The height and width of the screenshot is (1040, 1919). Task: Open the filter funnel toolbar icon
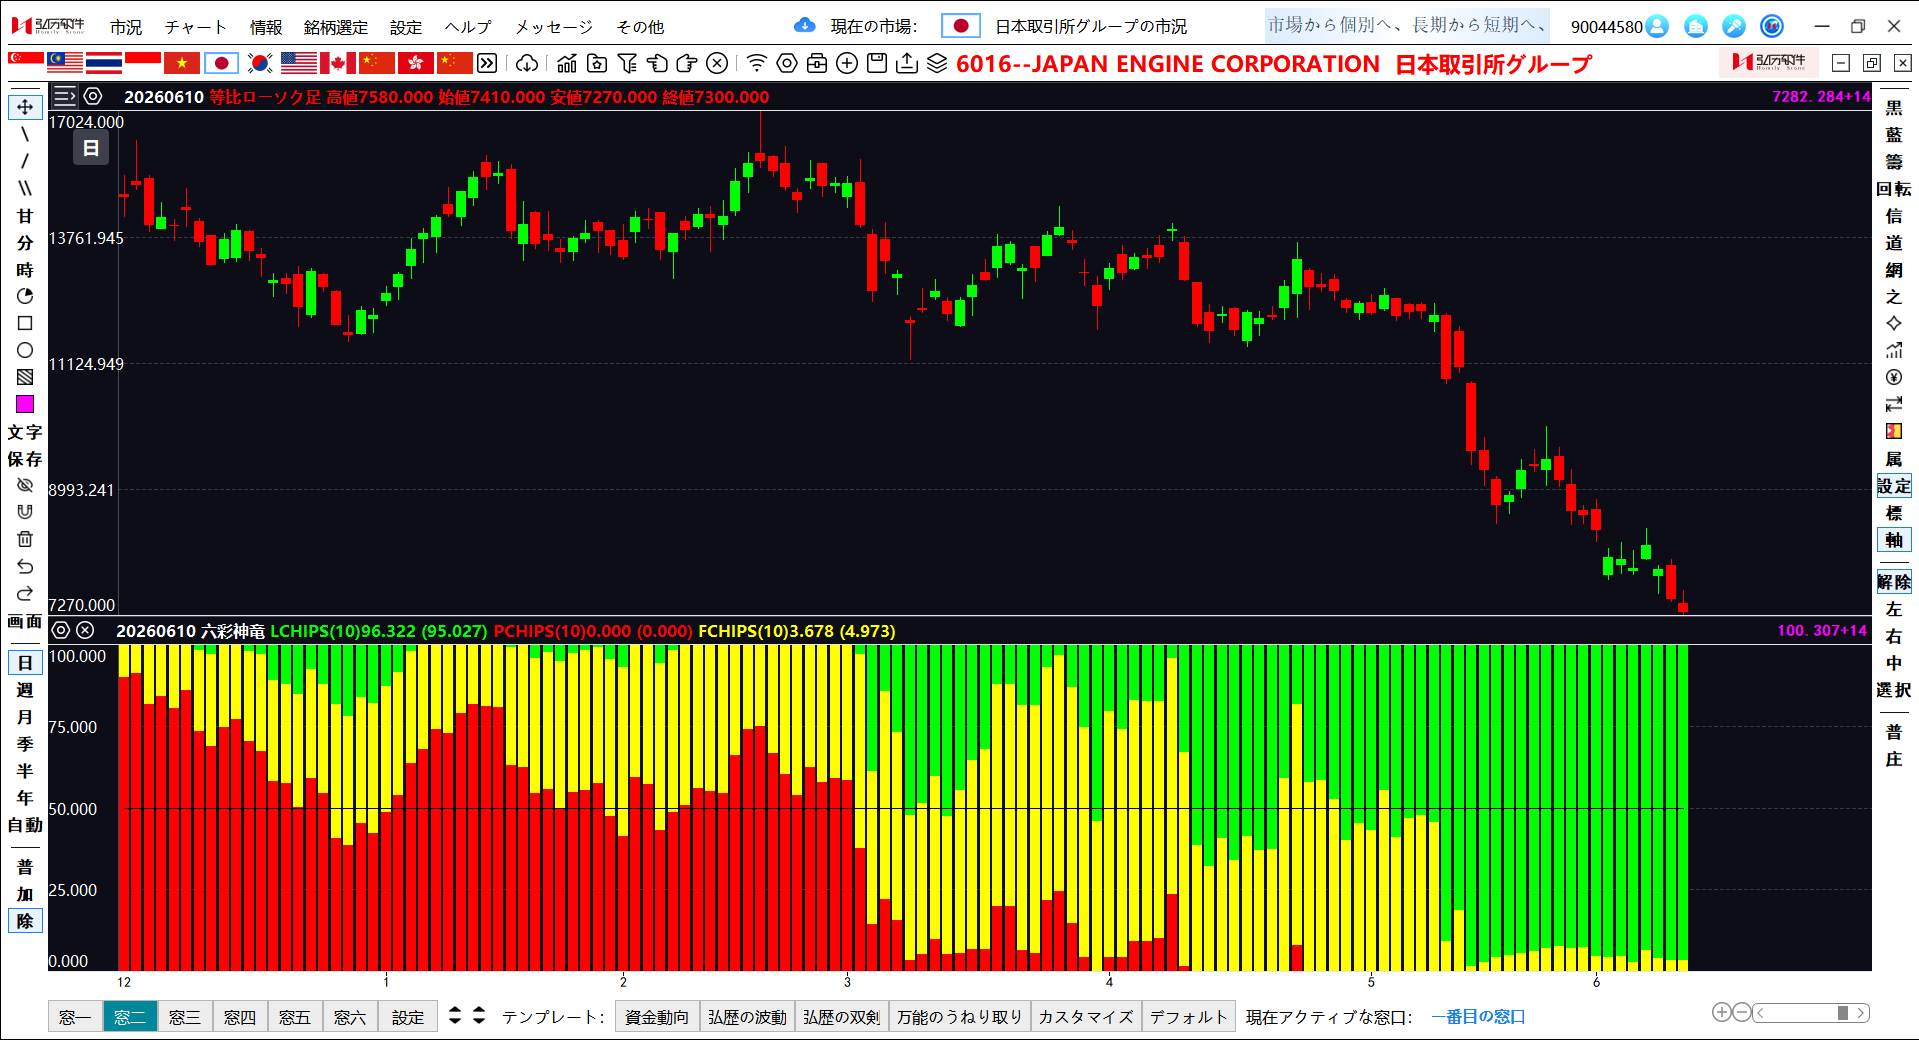(627, 64)
